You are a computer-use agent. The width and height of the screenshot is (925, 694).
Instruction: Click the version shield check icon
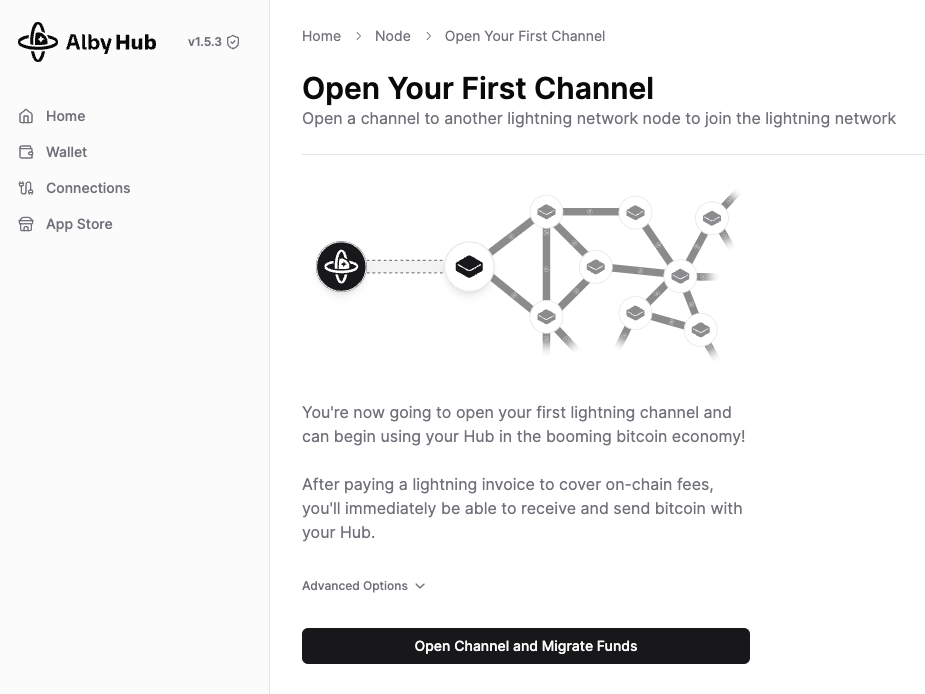click(233, 42)
